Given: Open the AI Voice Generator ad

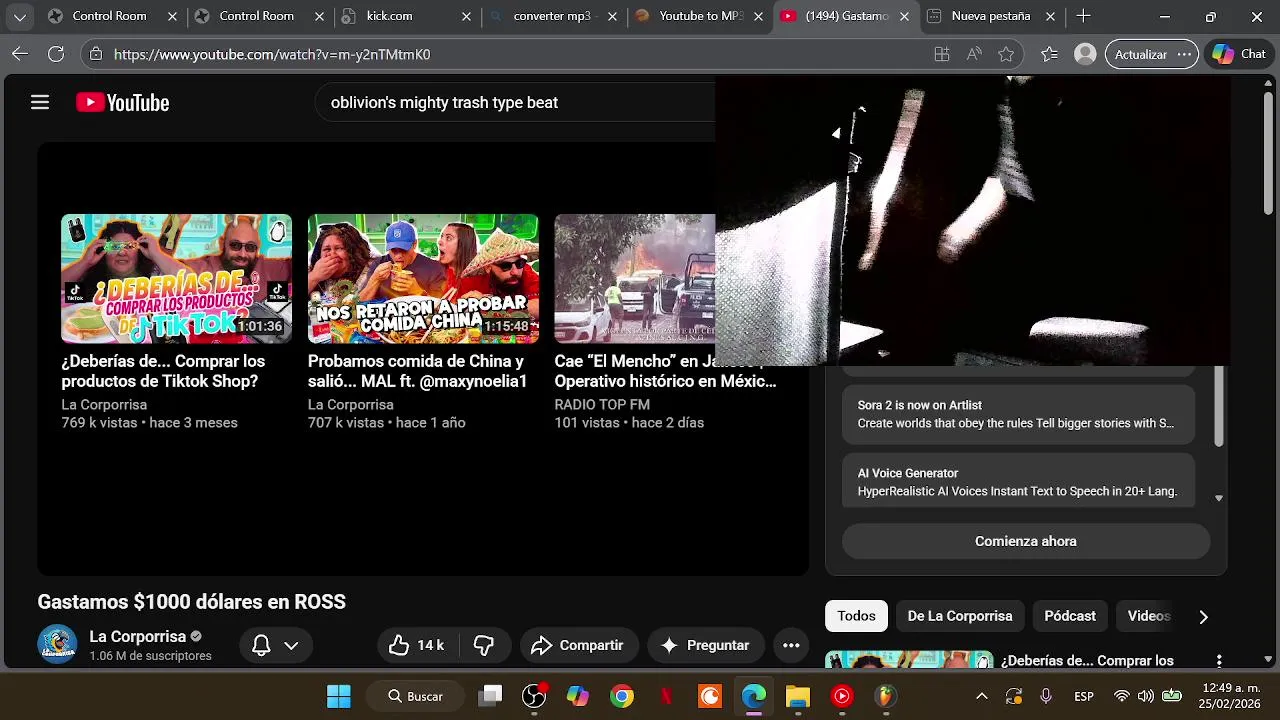Looking at the screenshot, I should [1019, 482].
